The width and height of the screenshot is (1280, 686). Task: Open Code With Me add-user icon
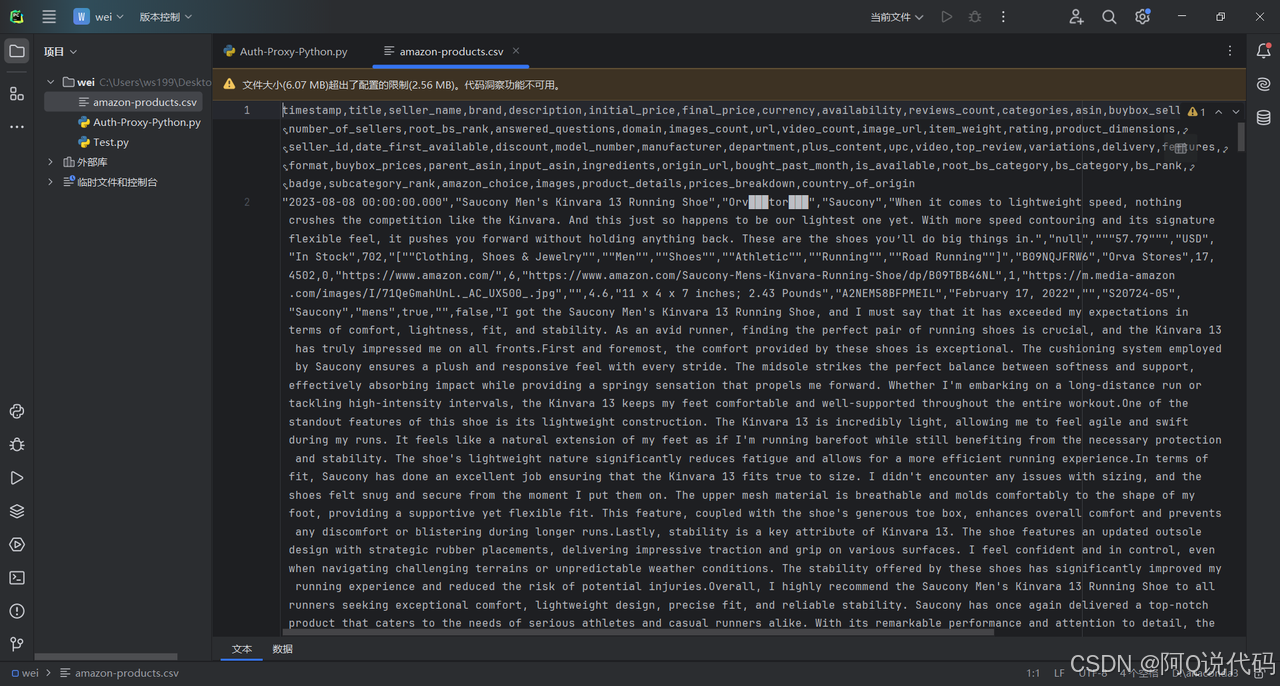1076,17
